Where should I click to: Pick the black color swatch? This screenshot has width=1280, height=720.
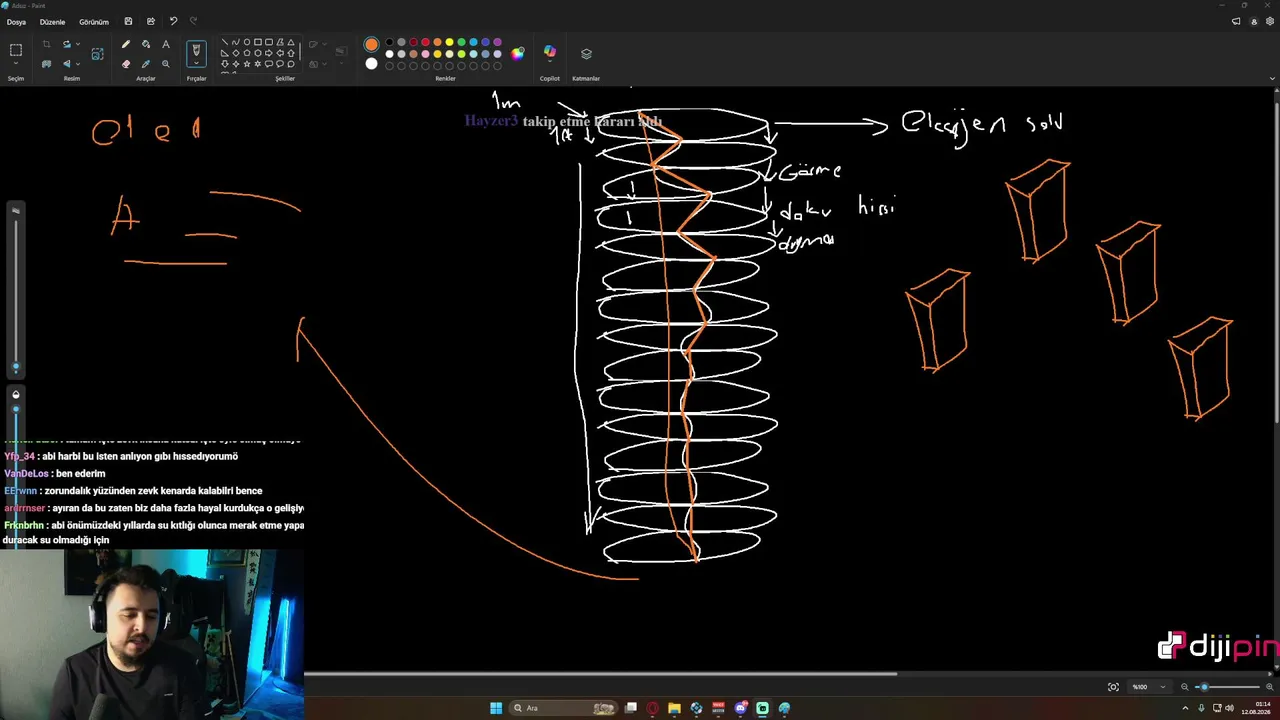(x=390, y=43)
